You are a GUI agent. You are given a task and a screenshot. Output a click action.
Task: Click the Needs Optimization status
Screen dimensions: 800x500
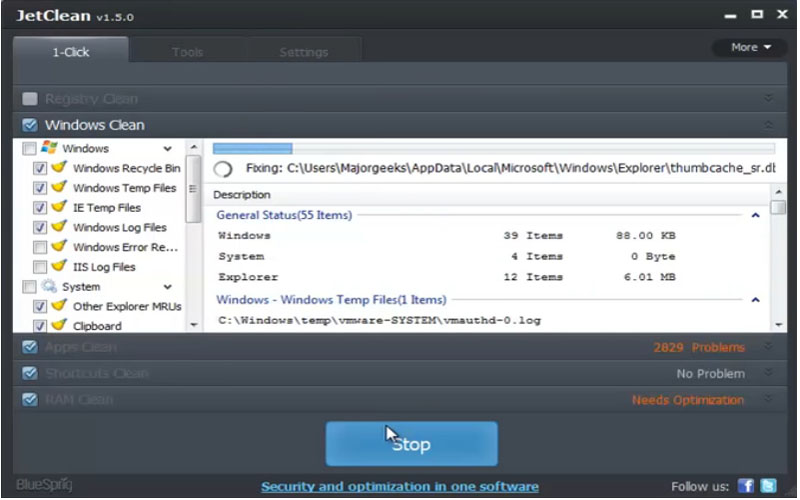tap(687, 400)
